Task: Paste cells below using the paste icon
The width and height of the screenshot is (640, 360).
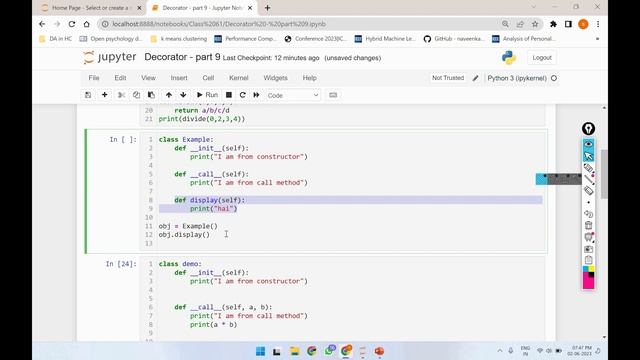Action: [x=151, y=95]
